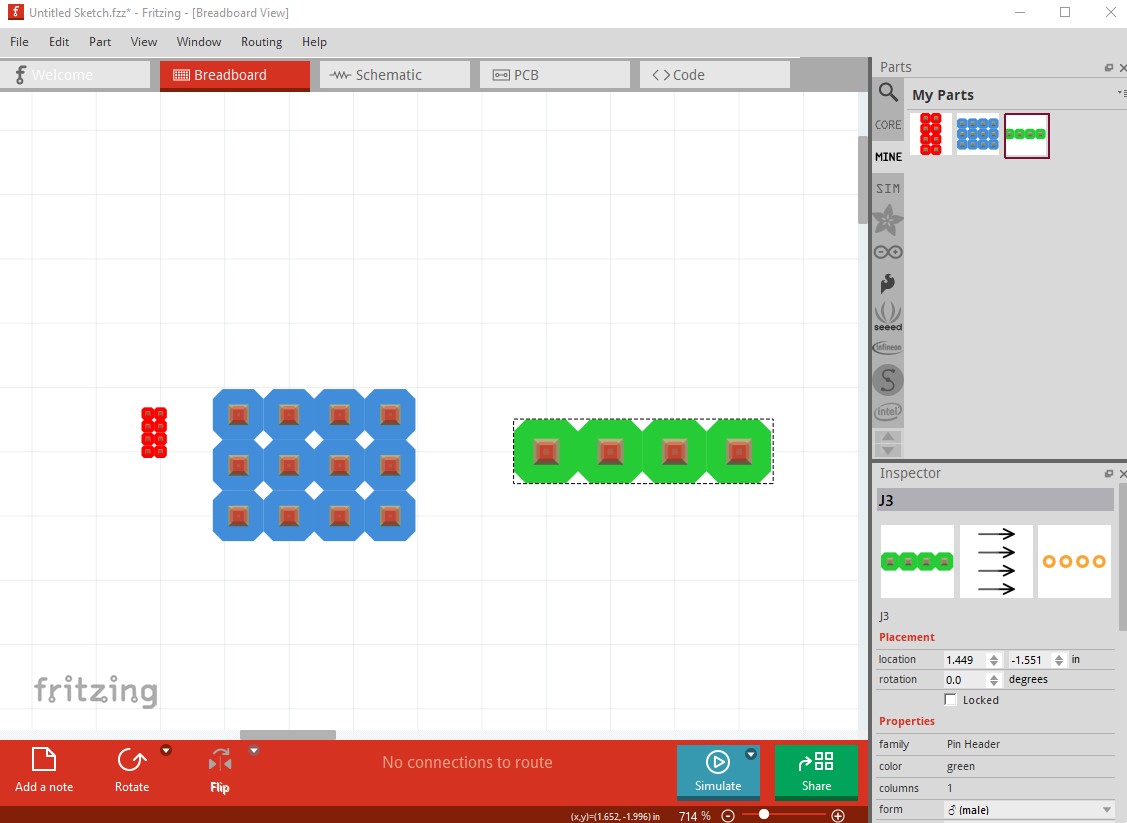This screenshot has height=823, width=1127.
Task: Expand the Rotate options dropdown arrow
Action: tap(166, 750)
